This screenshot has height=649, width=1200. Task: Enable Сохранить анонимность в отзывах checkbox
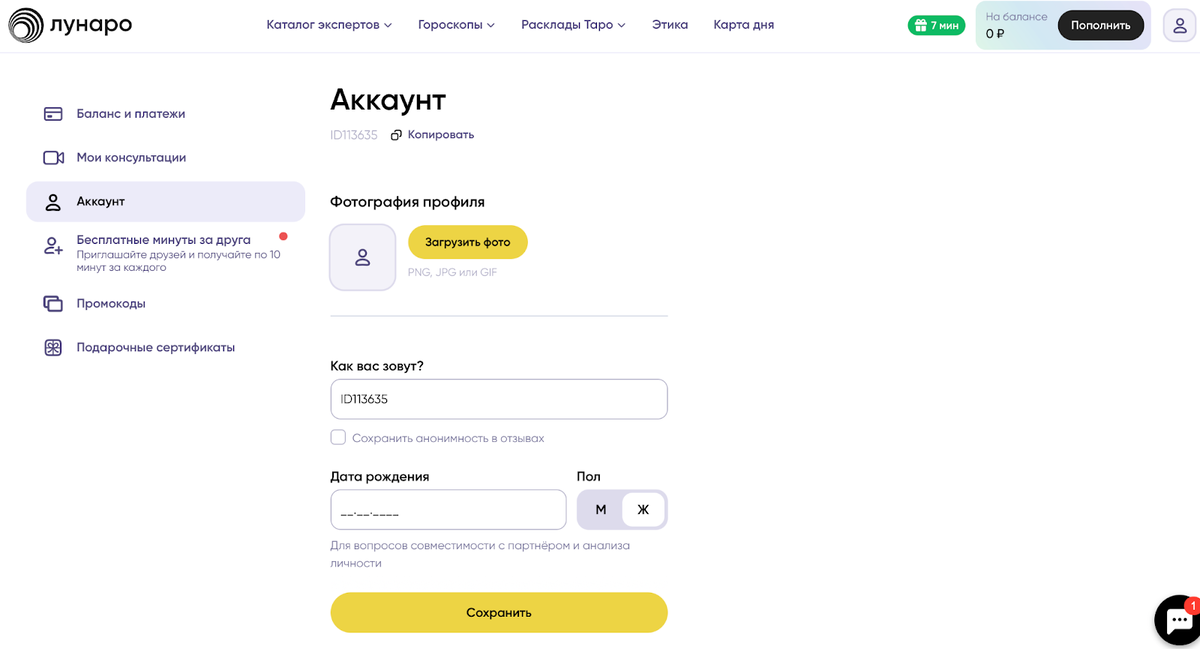click(338, 437)
